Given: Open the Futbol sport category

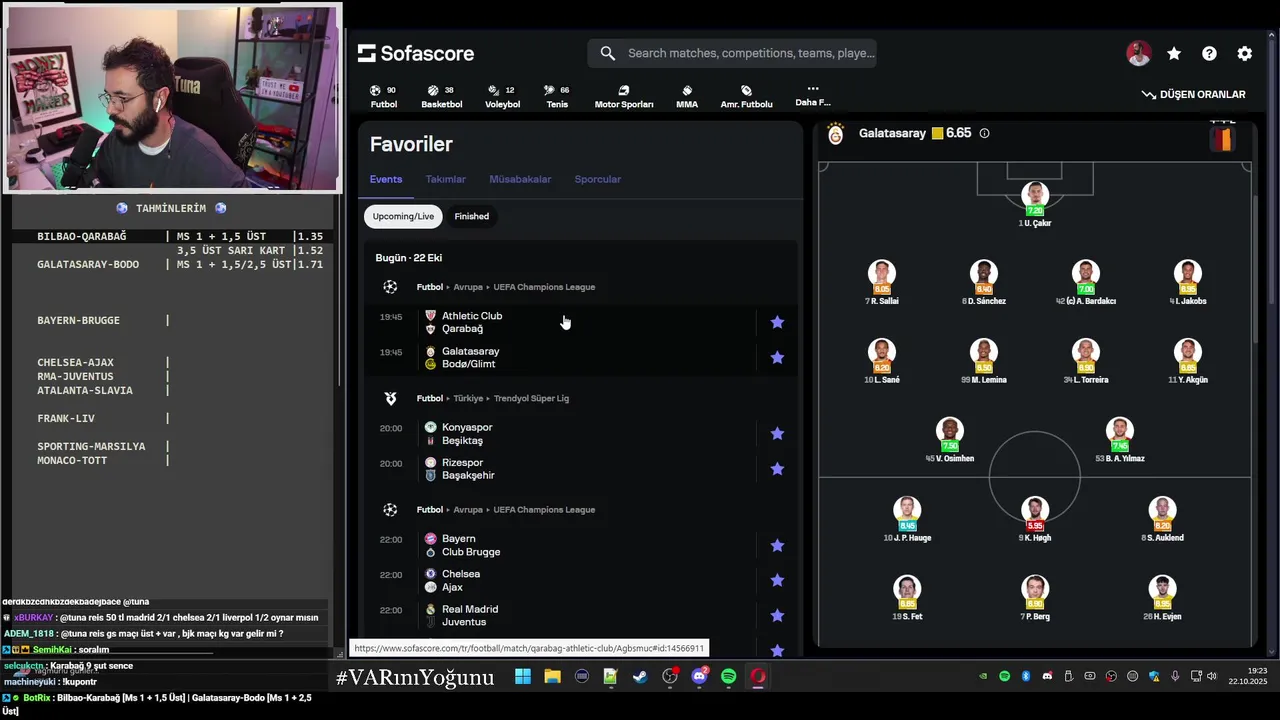Looking at the screenshot, I should [383, 96].
